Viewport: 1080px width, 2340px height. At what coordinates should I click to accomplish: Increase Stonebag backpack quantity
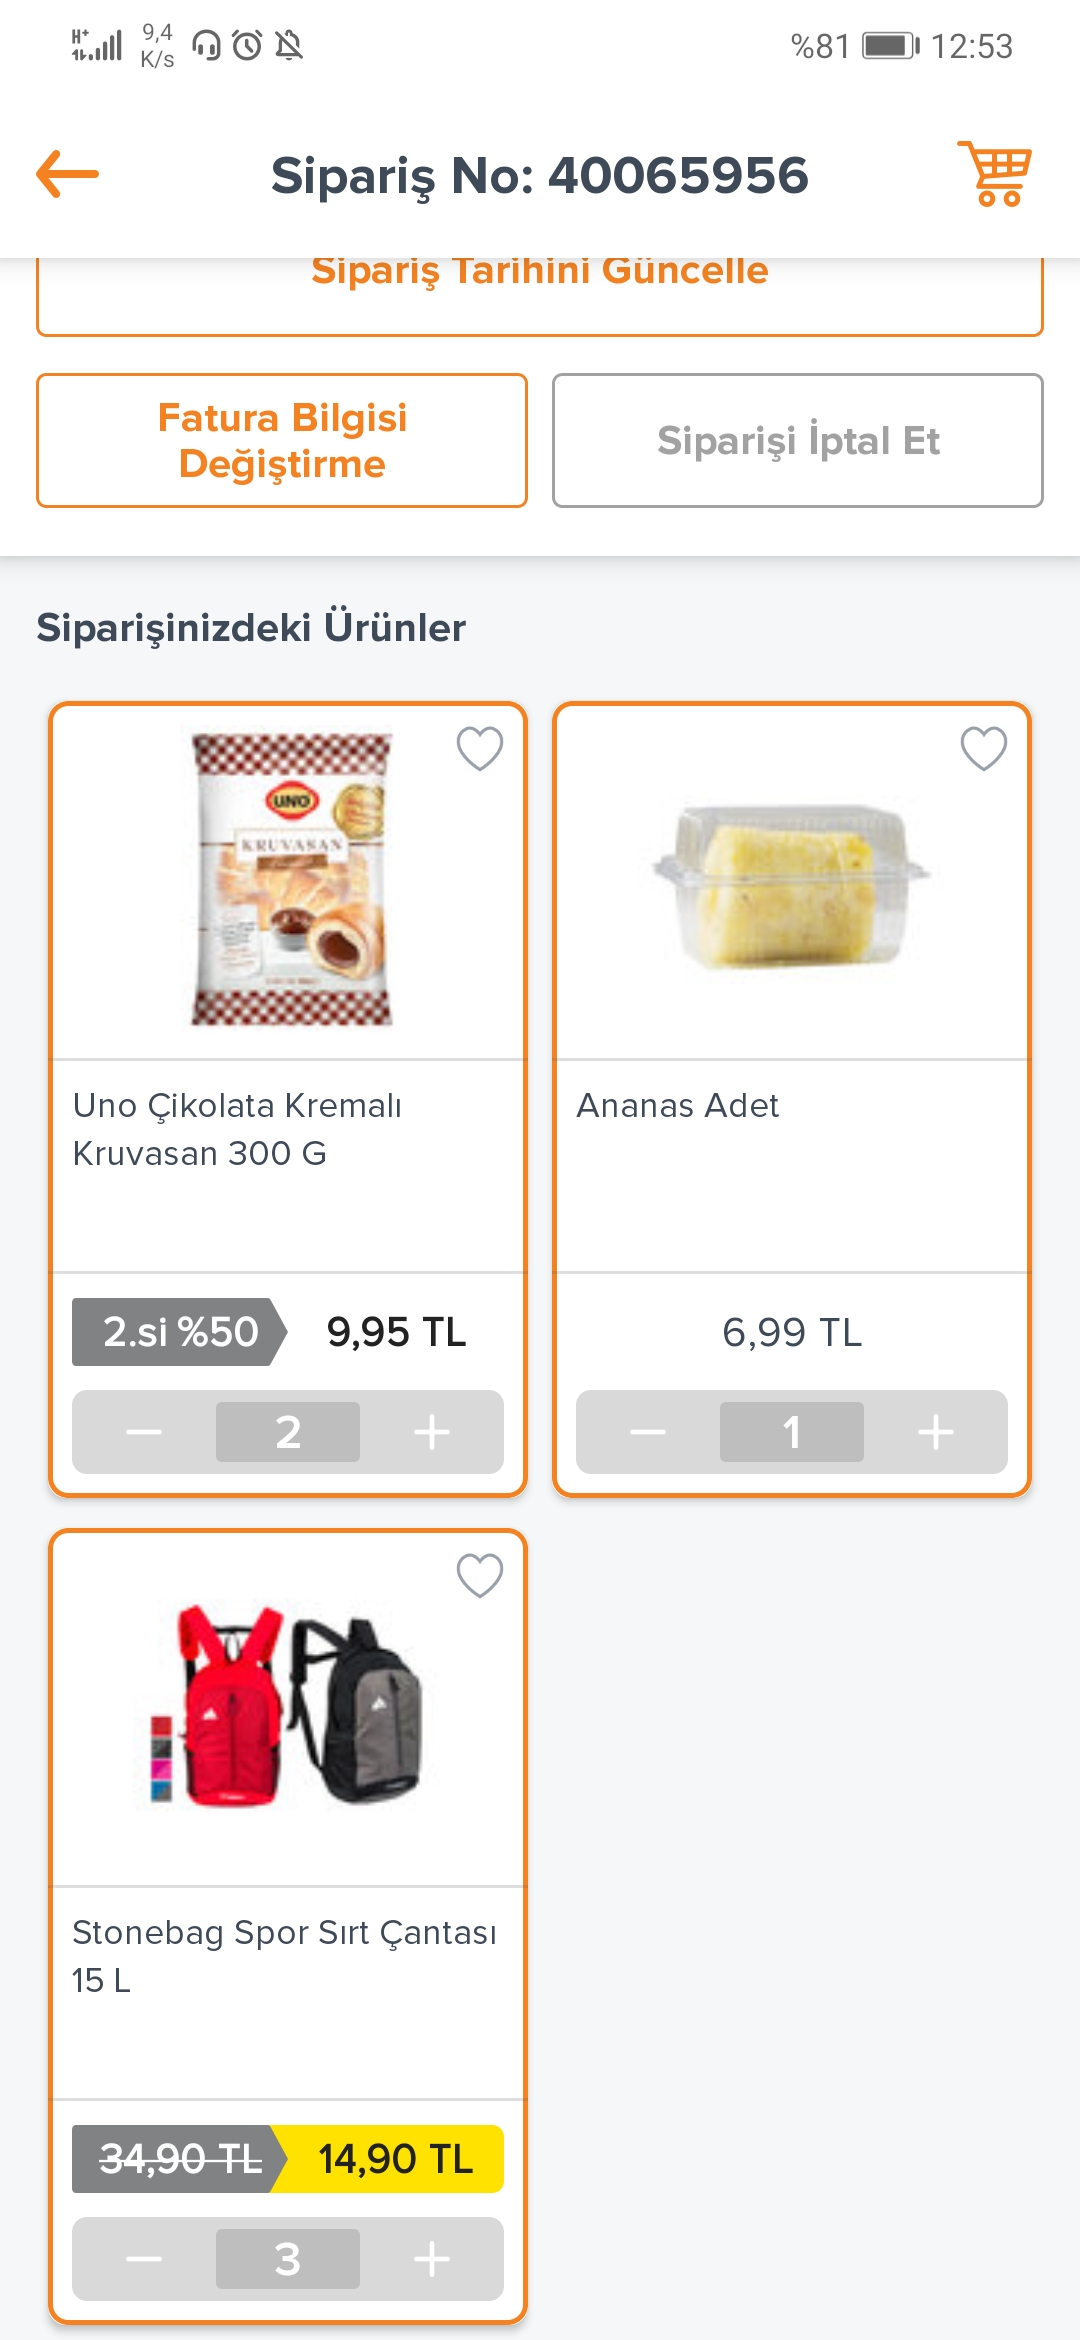pos(432,2259)
